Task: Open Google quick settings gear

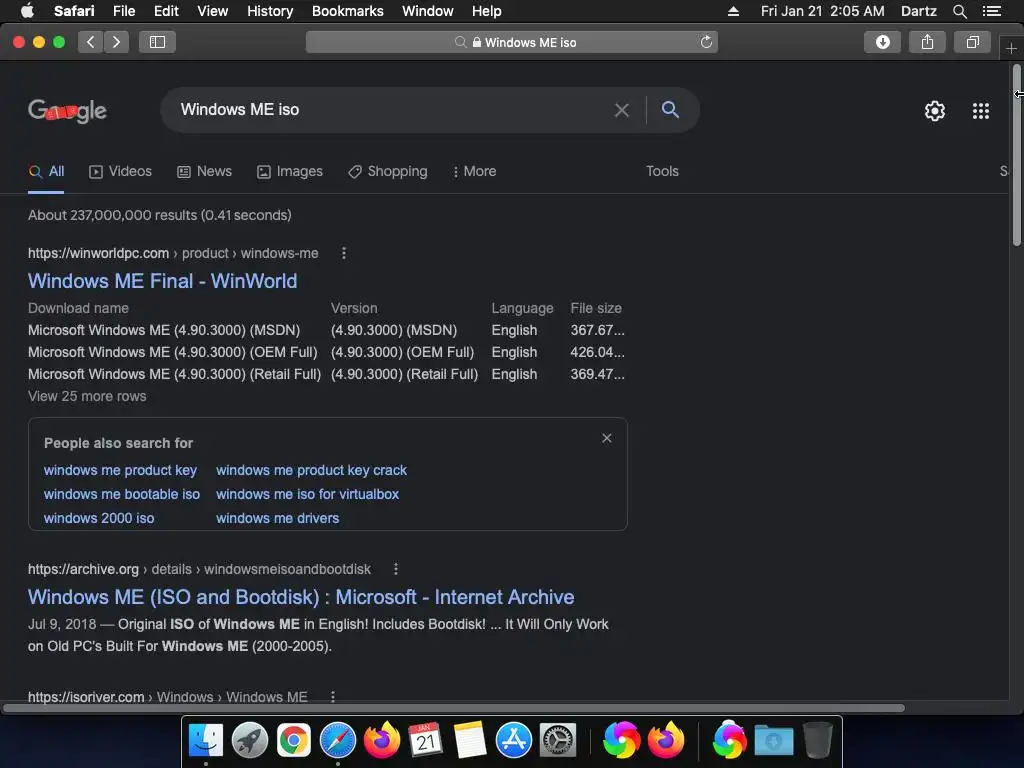Action: [935, 111]
